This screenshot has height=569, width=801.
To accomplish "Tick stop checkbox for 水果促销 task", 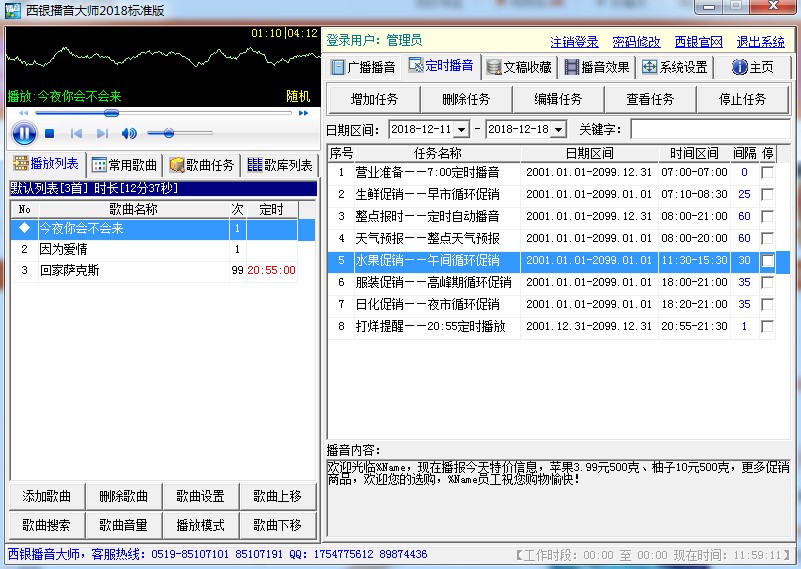I will tap(767, 260).
